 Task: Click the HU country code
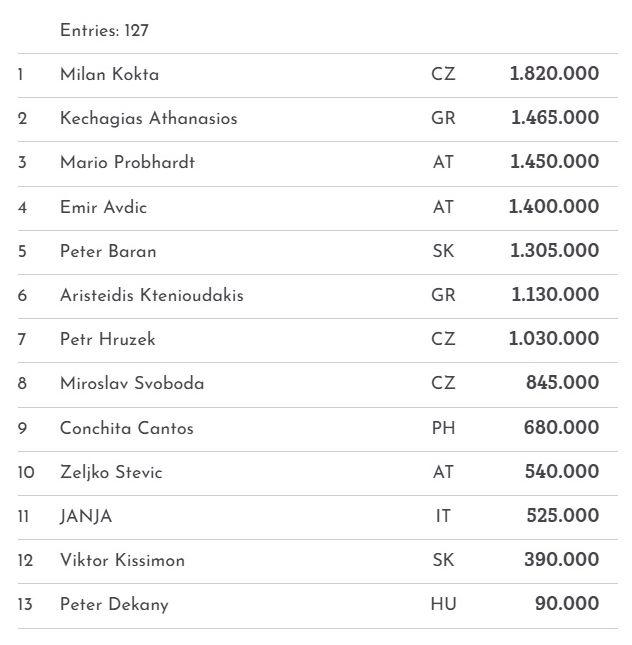click(x=443, y=604)
